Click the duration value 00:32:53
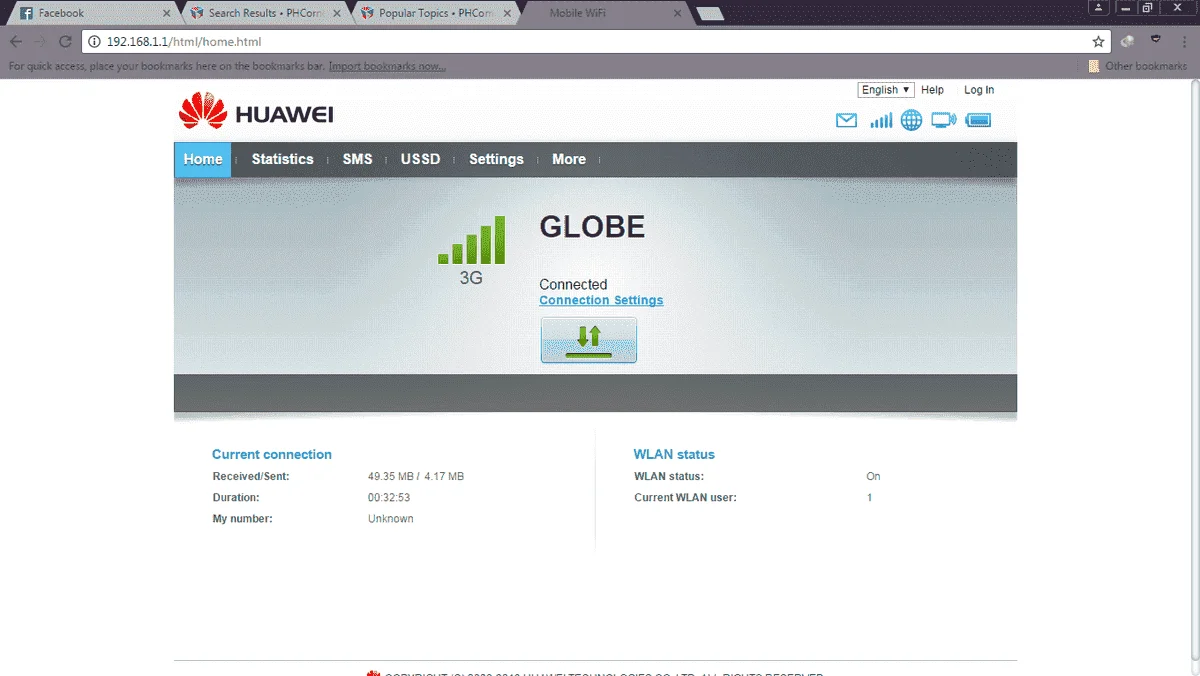This screenshot has width=1200, height=676. pos(389,498)
